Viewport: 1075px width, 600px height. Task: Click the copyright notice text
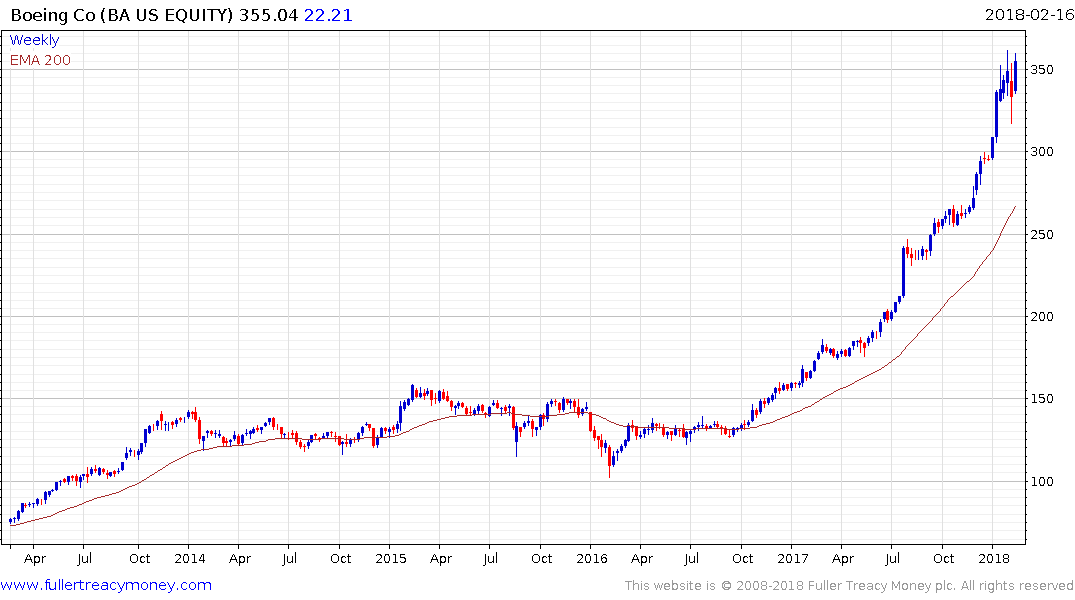click(849, 586)
